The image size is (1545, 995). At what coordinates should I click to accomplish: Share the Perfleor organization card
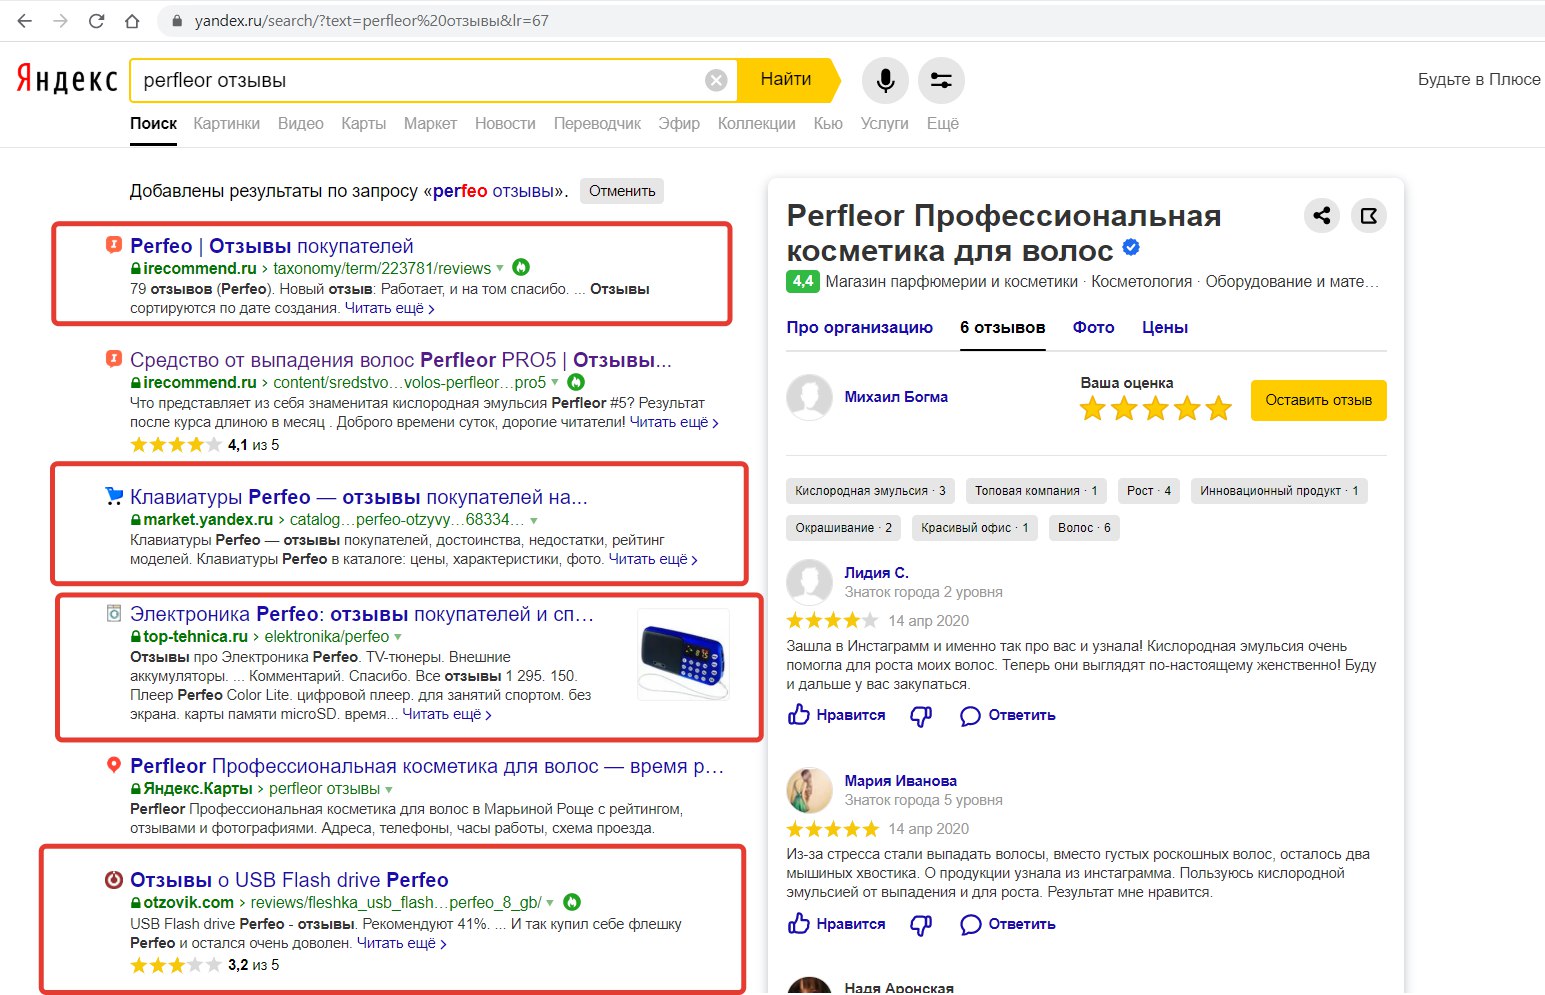[1322, 215]
